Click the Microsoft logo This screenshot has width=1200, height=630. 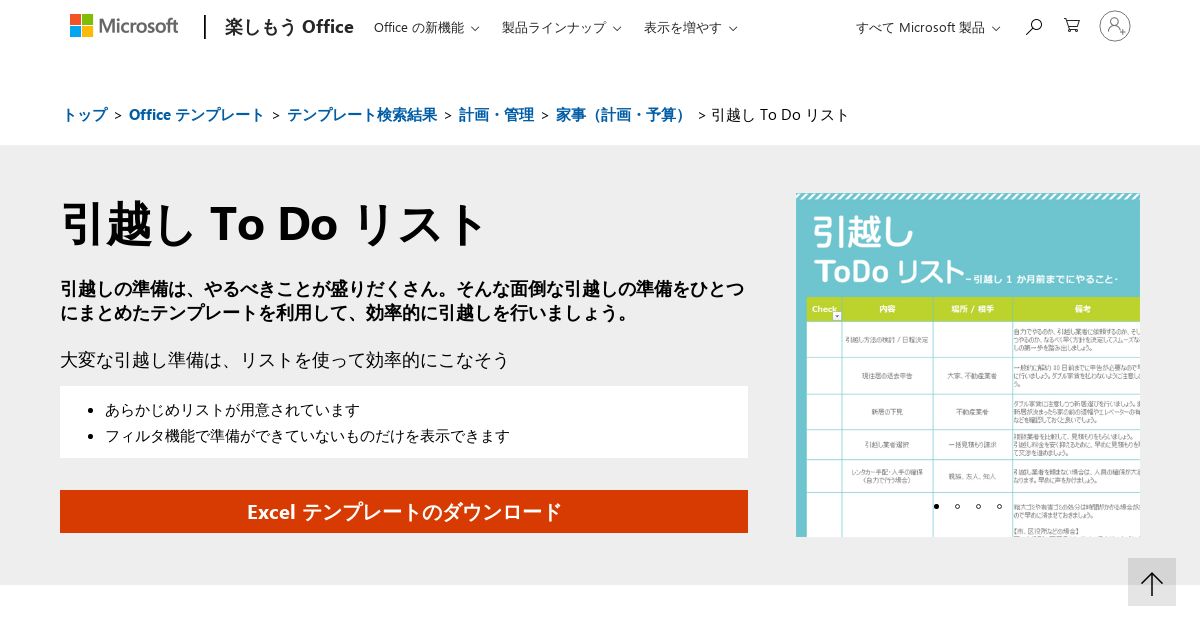click(x=124, y=26)
